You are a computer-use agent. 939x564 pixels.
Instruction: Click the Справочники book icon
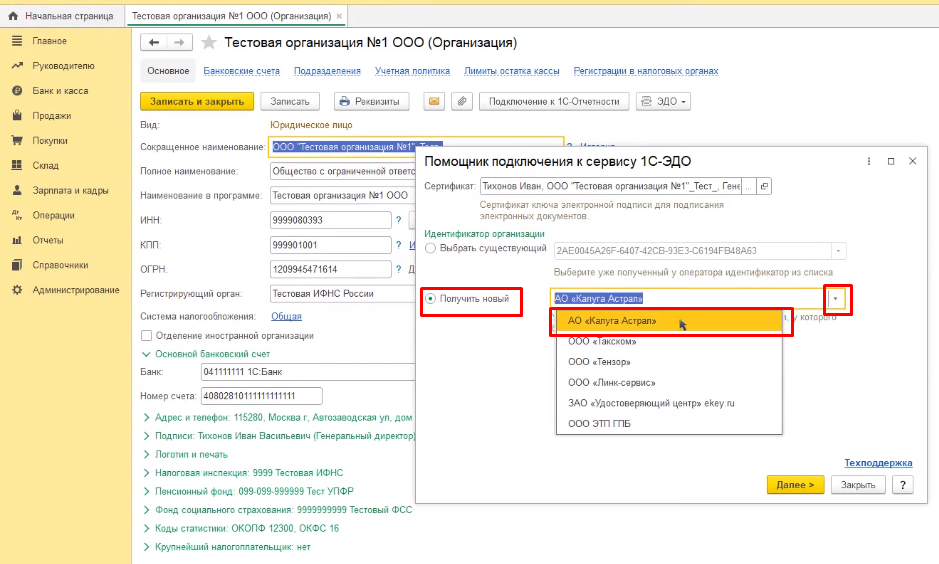click(x=17, y=265)
